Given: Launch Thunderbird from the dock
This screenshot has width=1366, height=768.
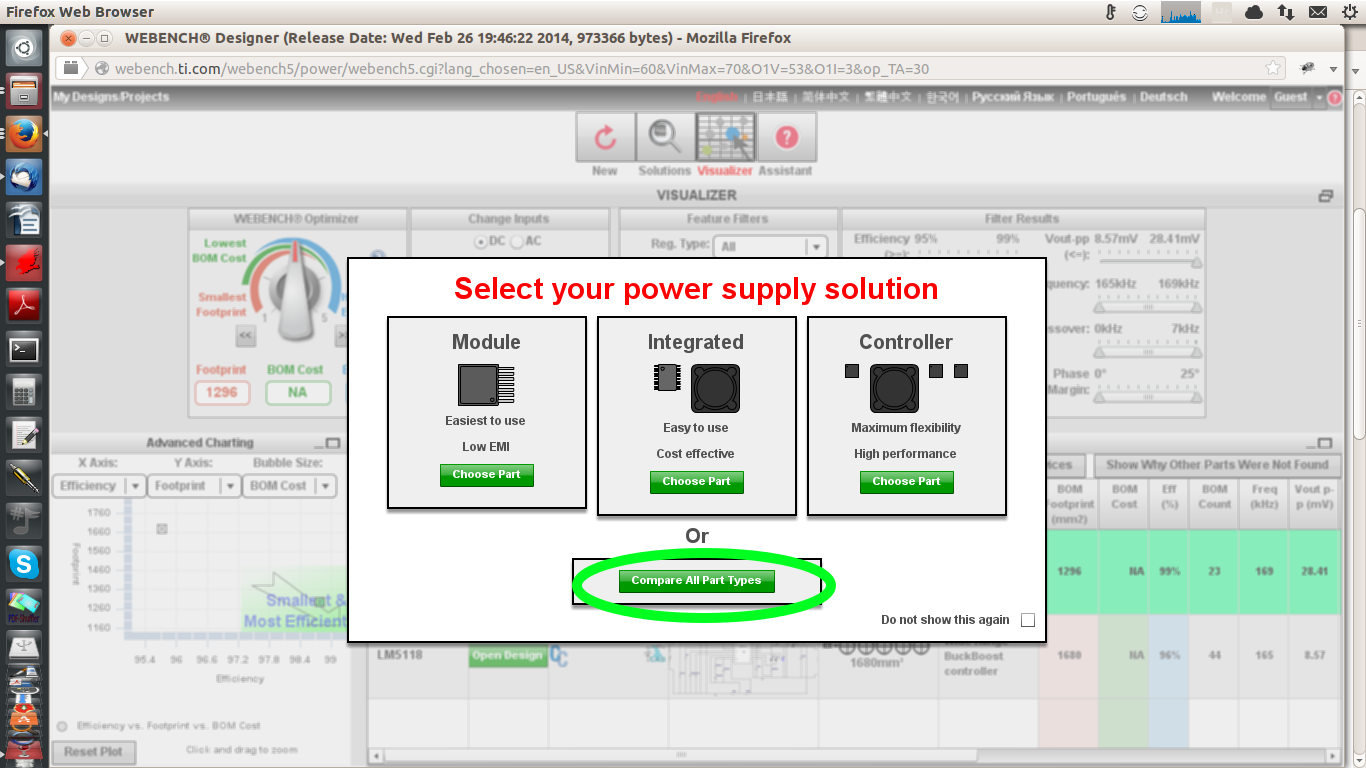Looking at the screenshot, I should tap(24, 176).
